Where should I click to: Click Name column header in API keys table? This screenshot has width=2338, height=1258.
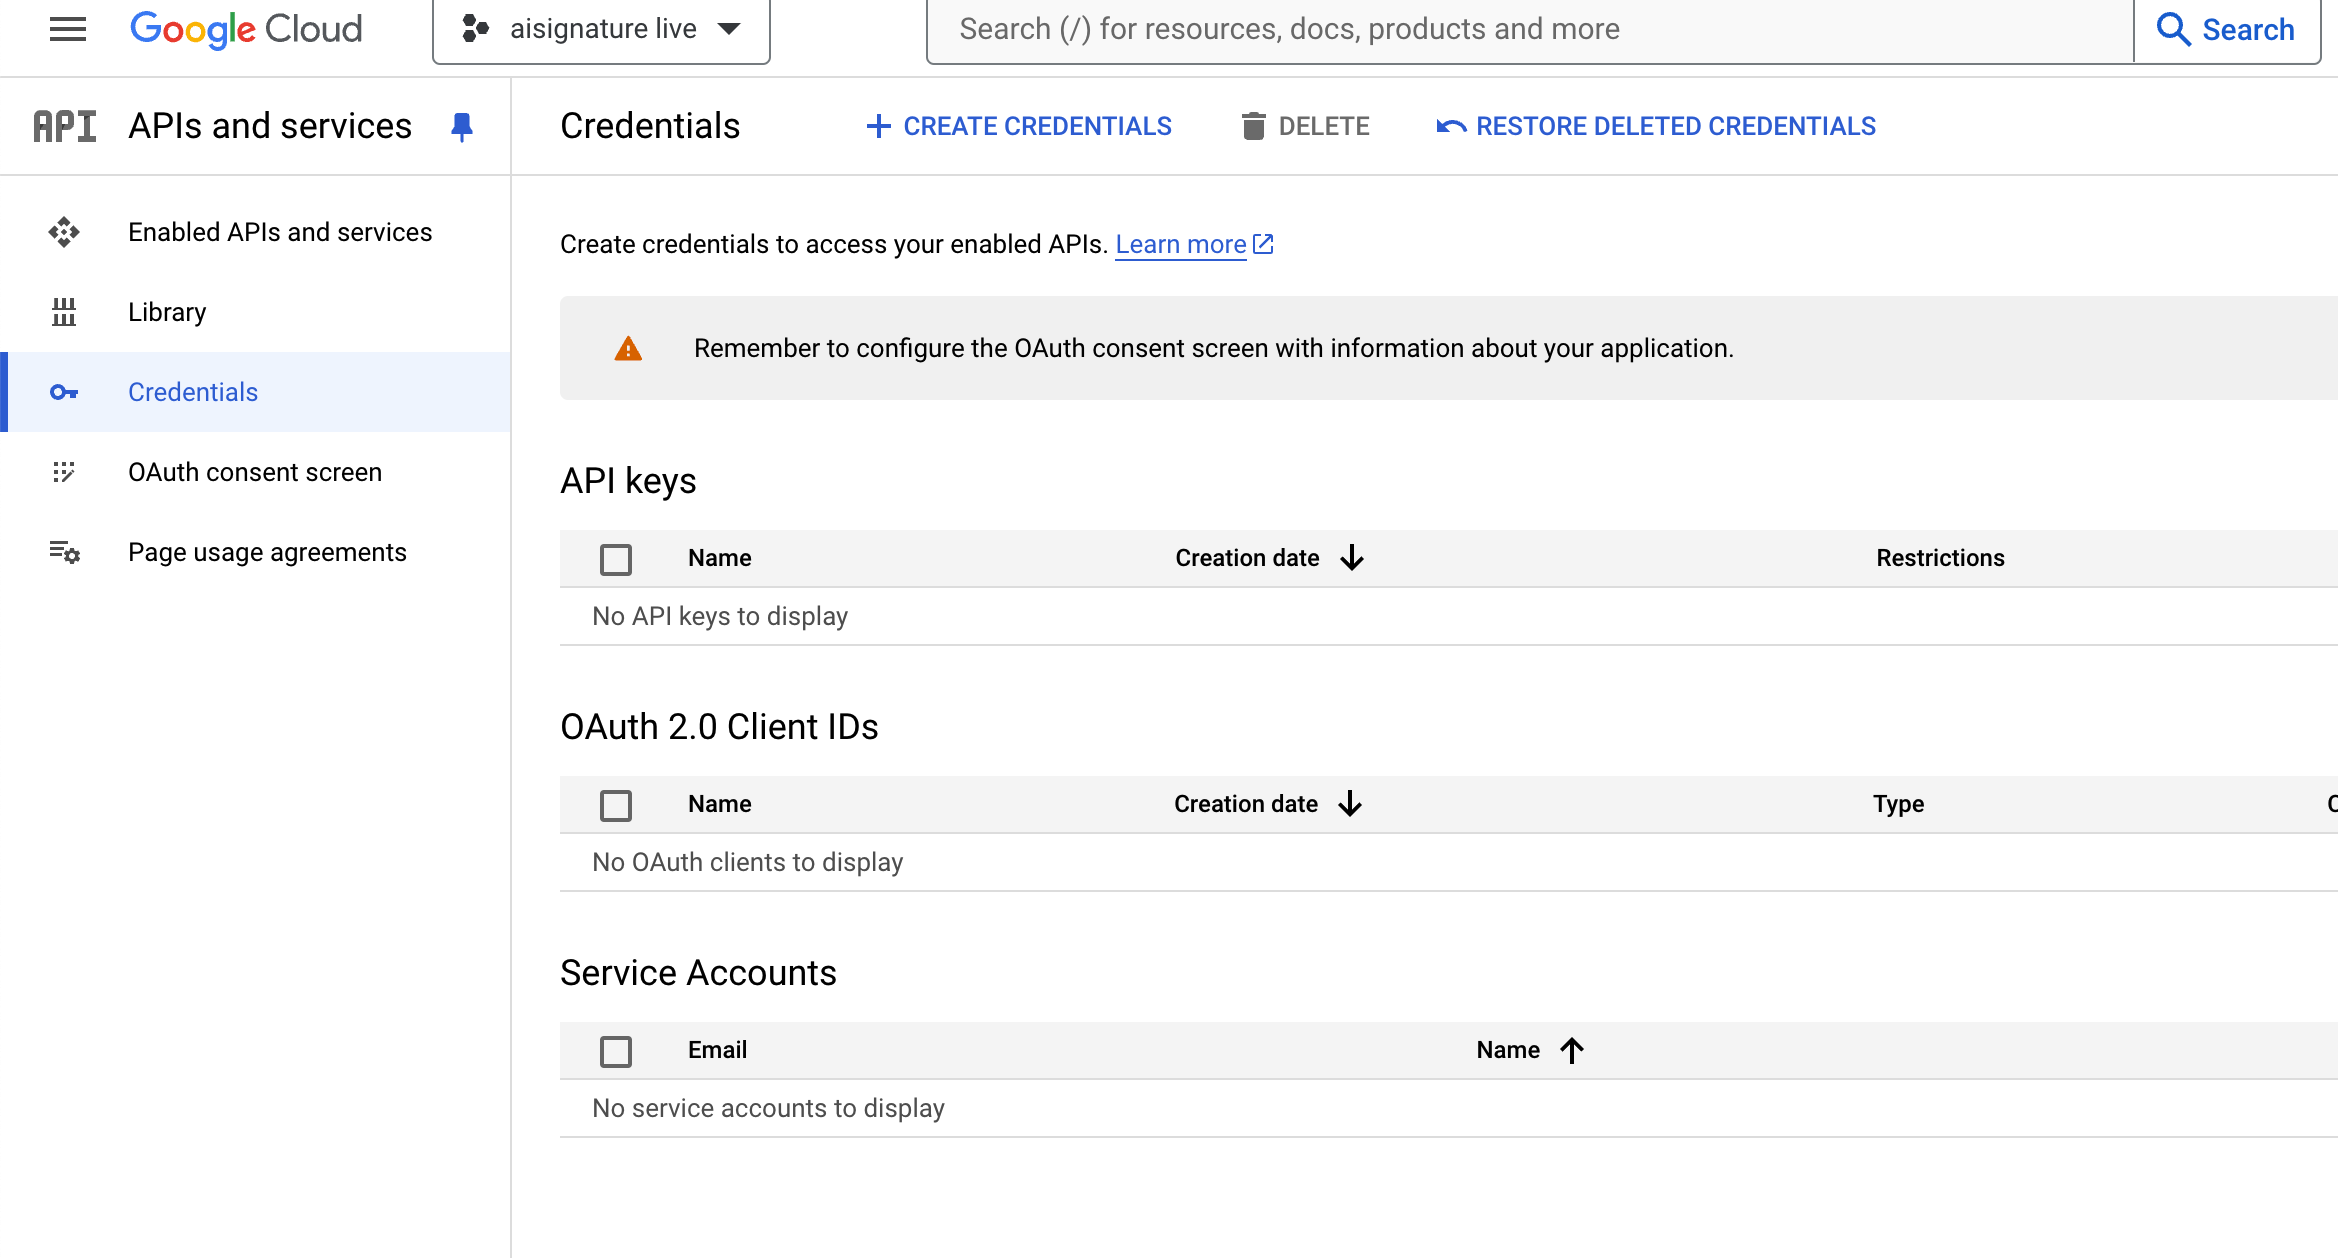click(720, 558)
